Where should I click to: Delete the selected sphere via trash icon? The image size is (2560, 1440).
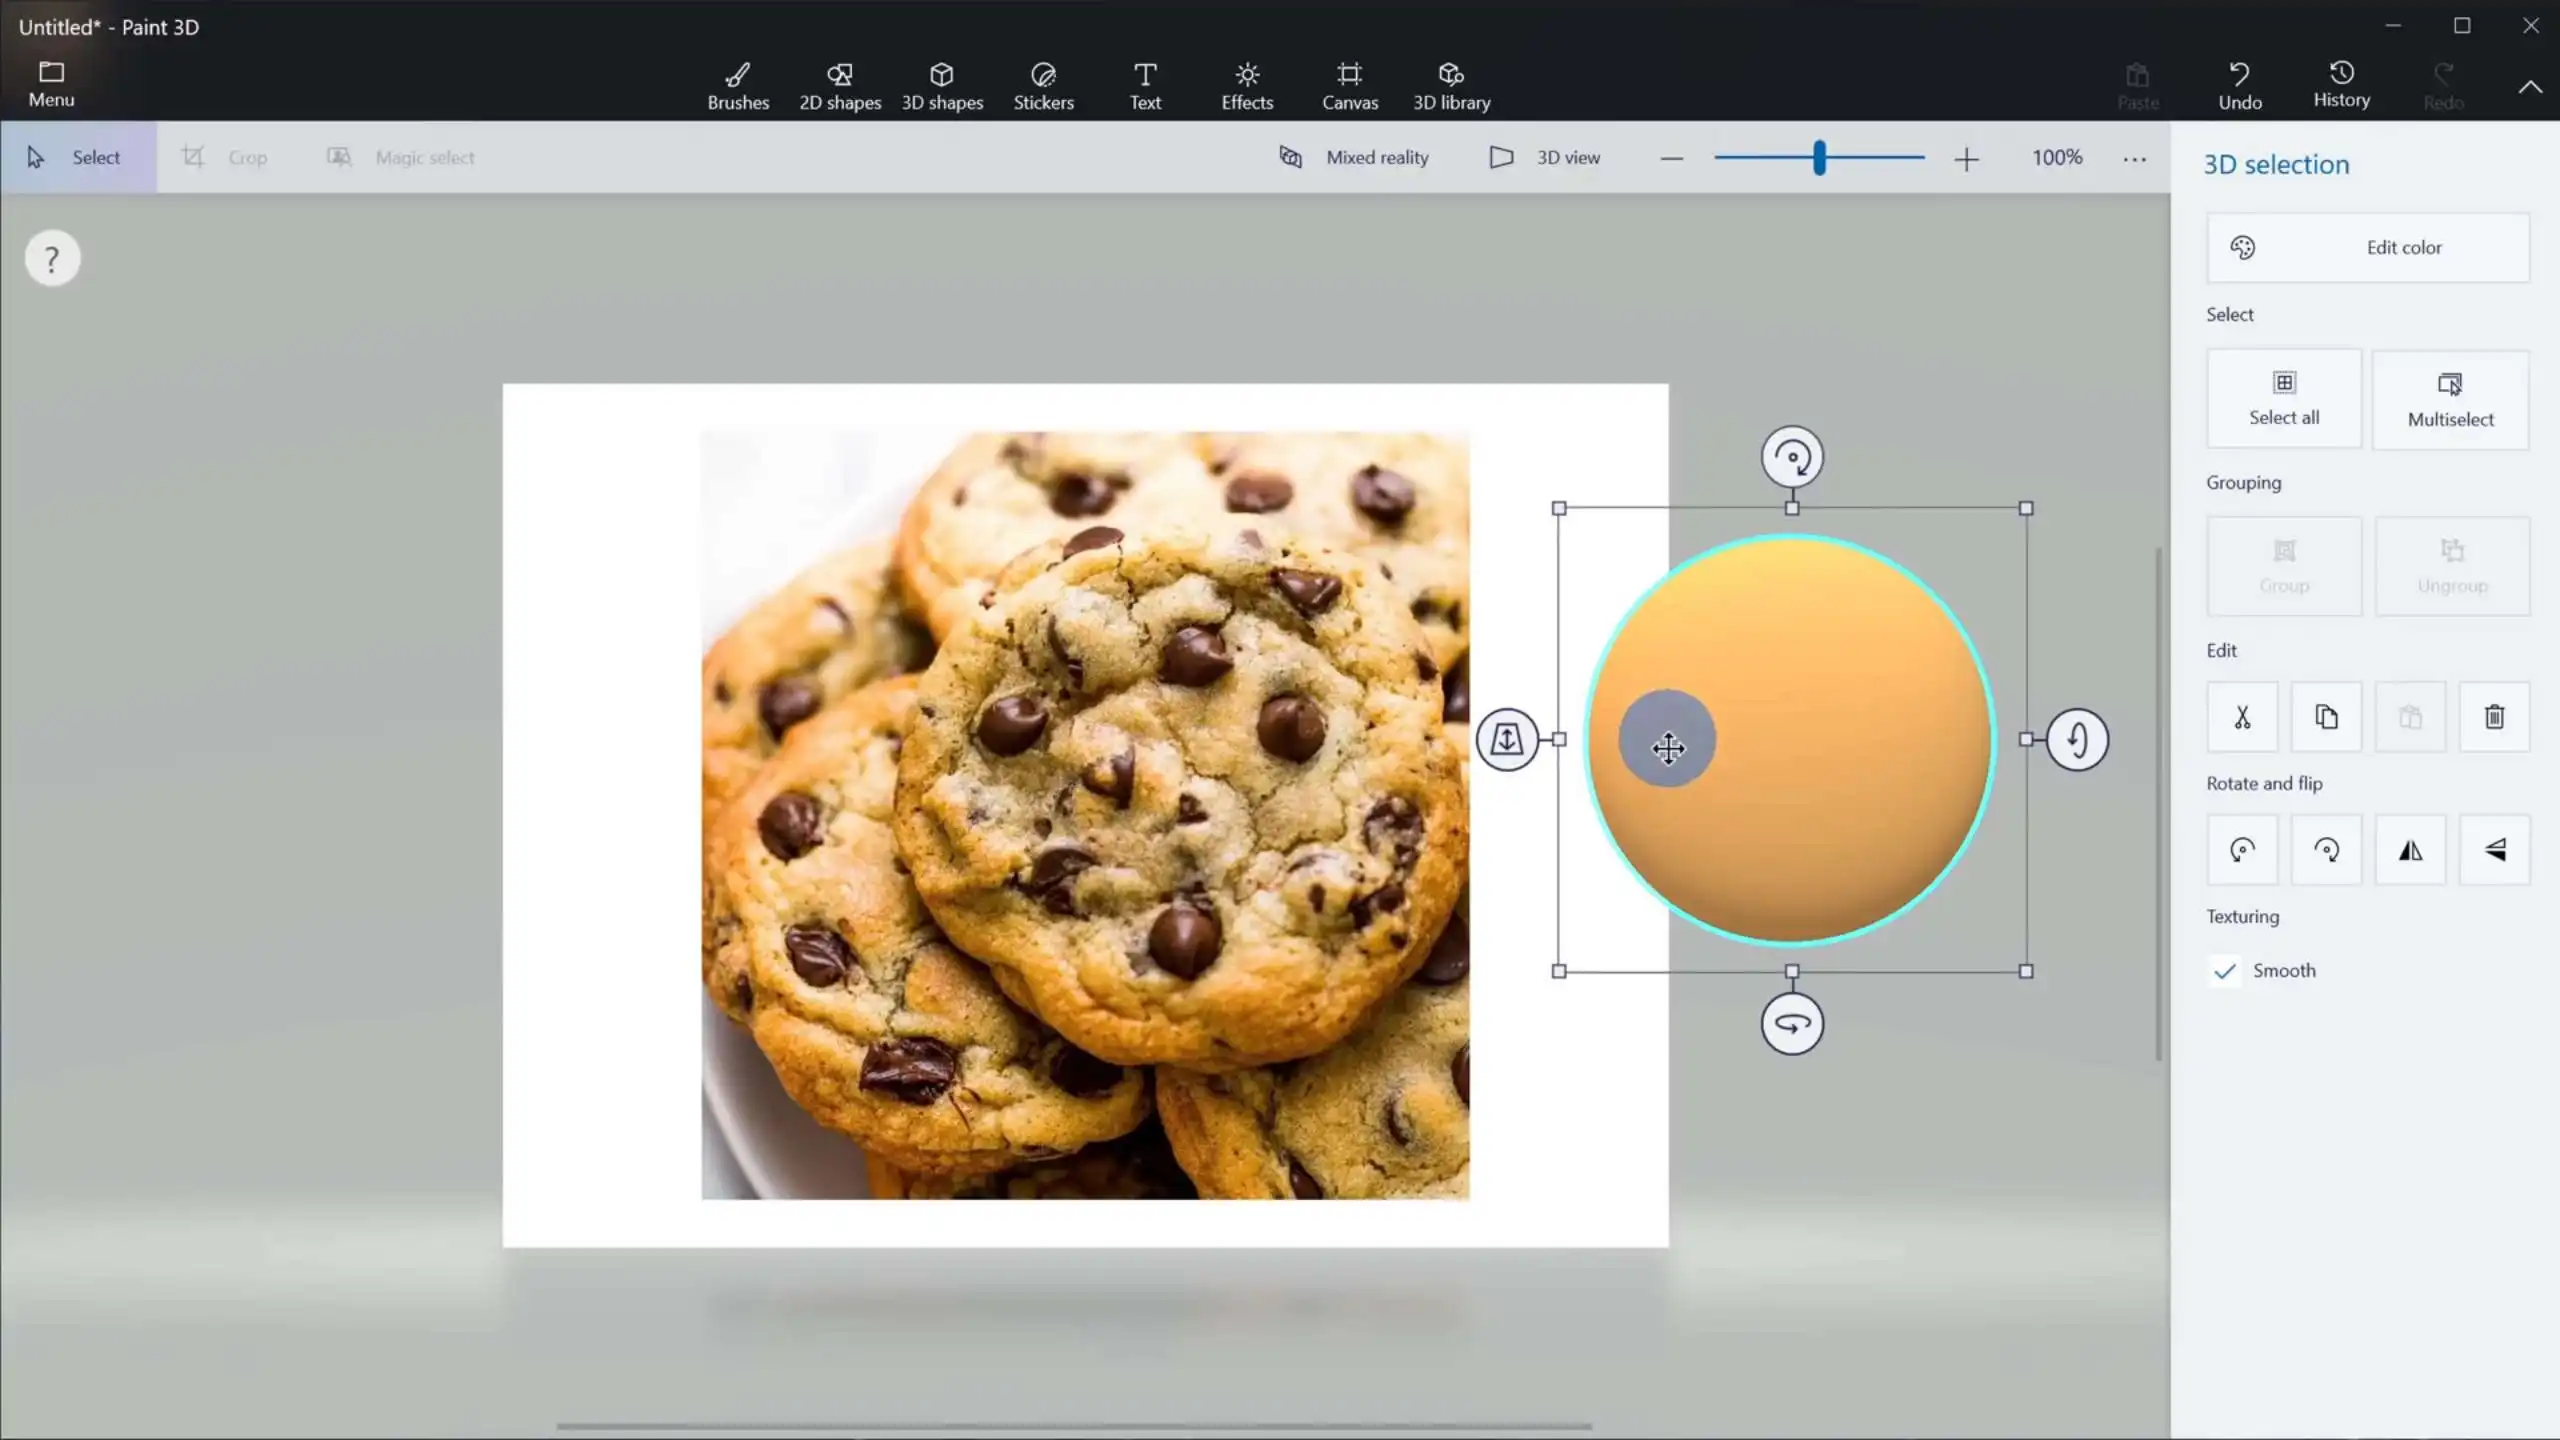[2494, 717]
